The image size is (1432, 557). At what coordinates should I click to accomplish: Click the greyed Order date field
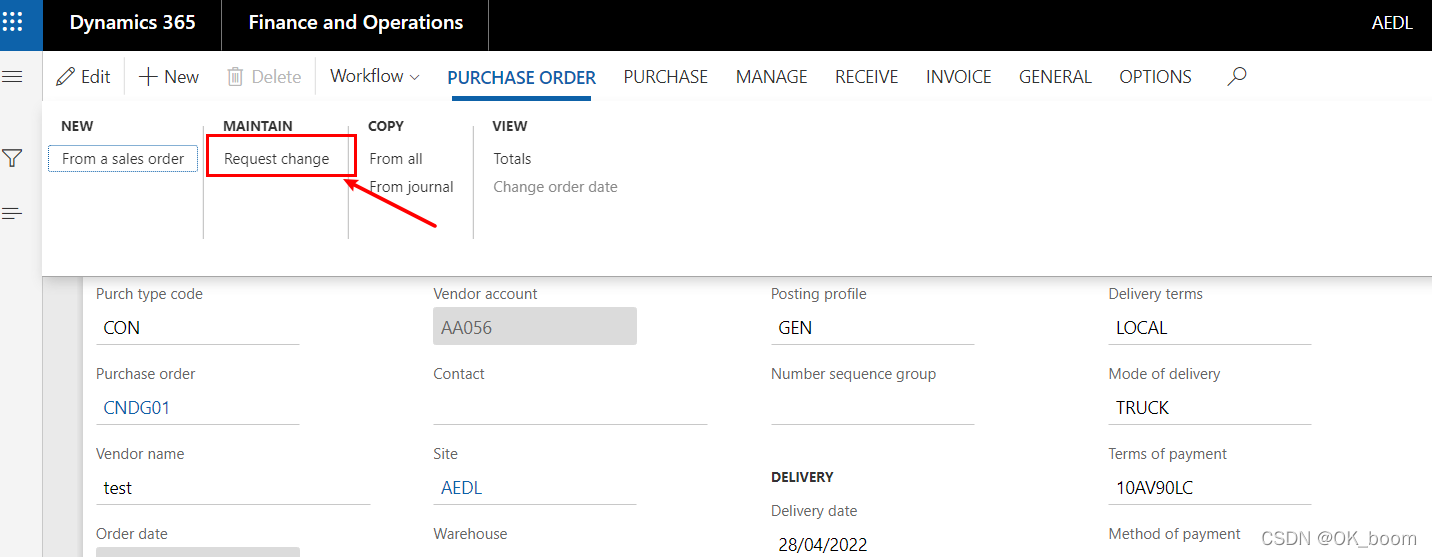[198, 552]
